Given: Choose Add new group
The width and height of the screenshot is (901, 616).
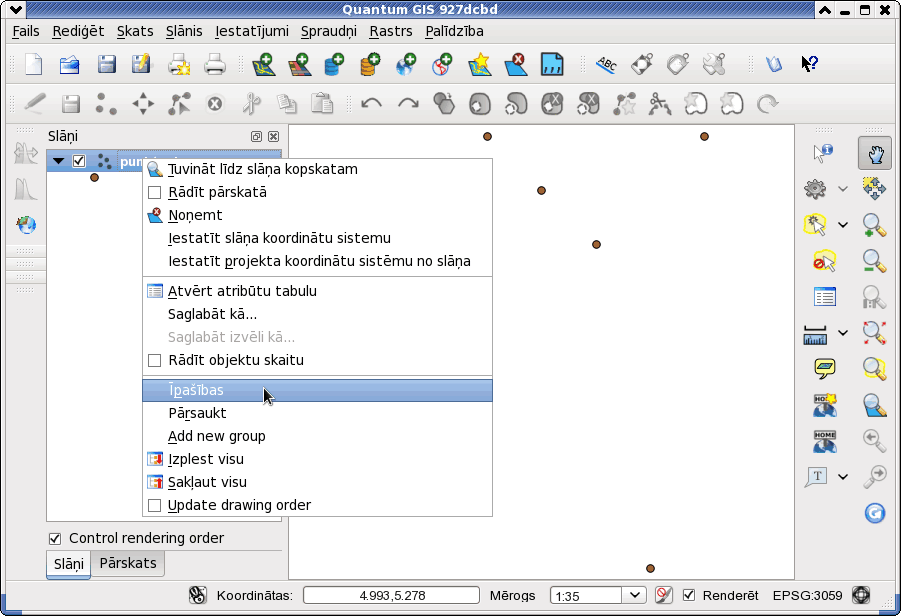Looking at the screenshot, I should [x=317, y=436].
